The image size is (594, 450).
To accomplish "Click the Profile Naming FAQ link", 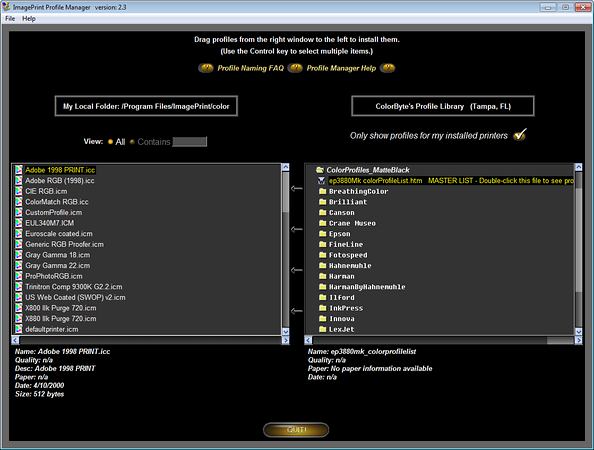I will pyautogui.click(x=250, y=68).
